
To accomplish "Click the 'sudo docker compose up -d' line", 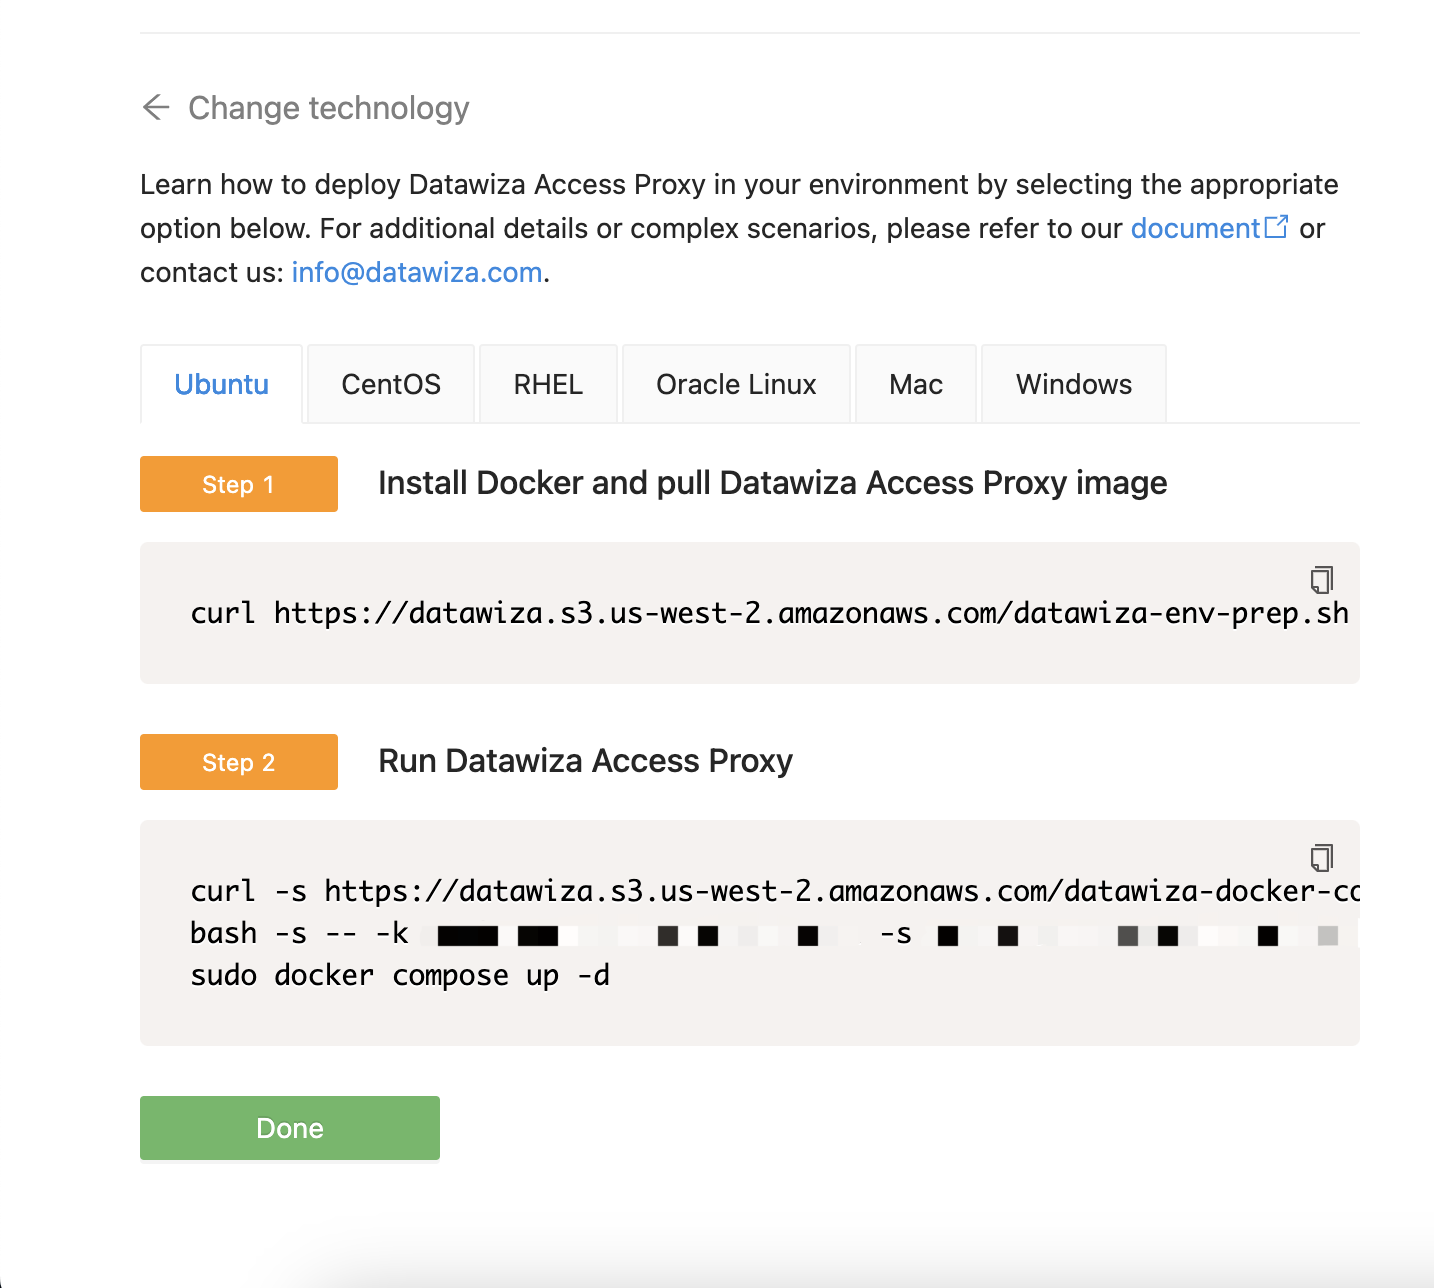I will tap(400, 975).
